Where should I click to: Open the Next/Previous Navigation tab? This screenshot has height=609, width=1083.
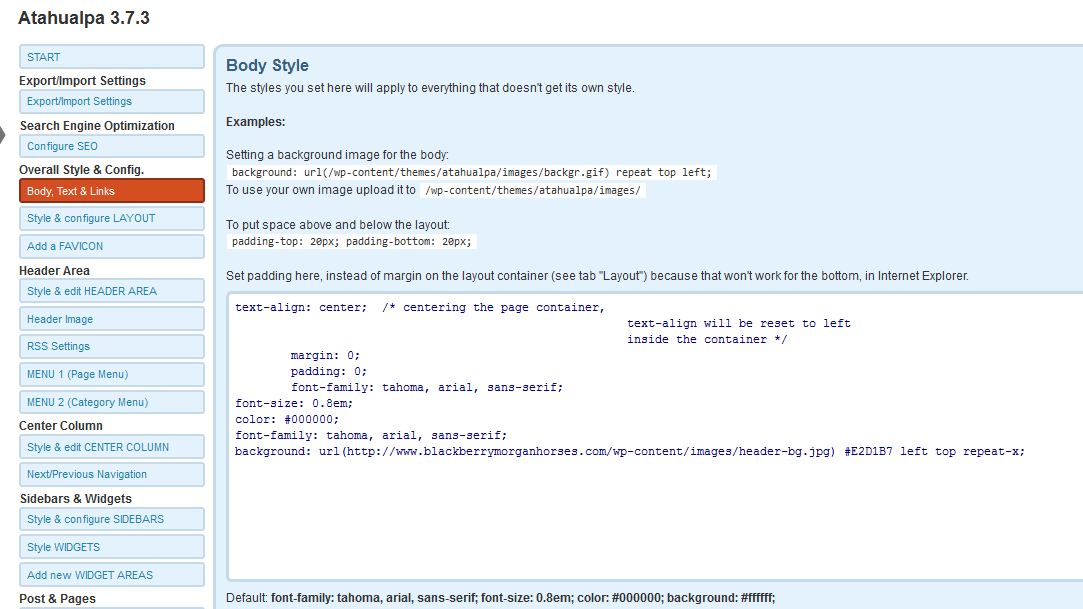112,474
